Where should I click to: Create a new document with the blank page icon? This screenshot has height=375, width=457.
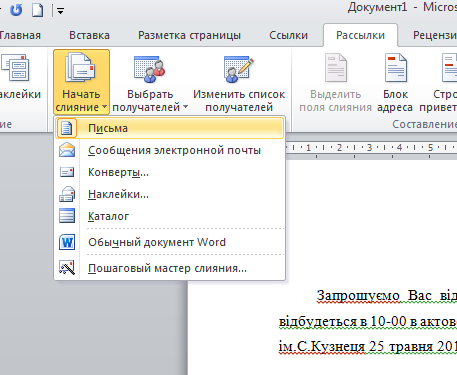tap(37, 10)
